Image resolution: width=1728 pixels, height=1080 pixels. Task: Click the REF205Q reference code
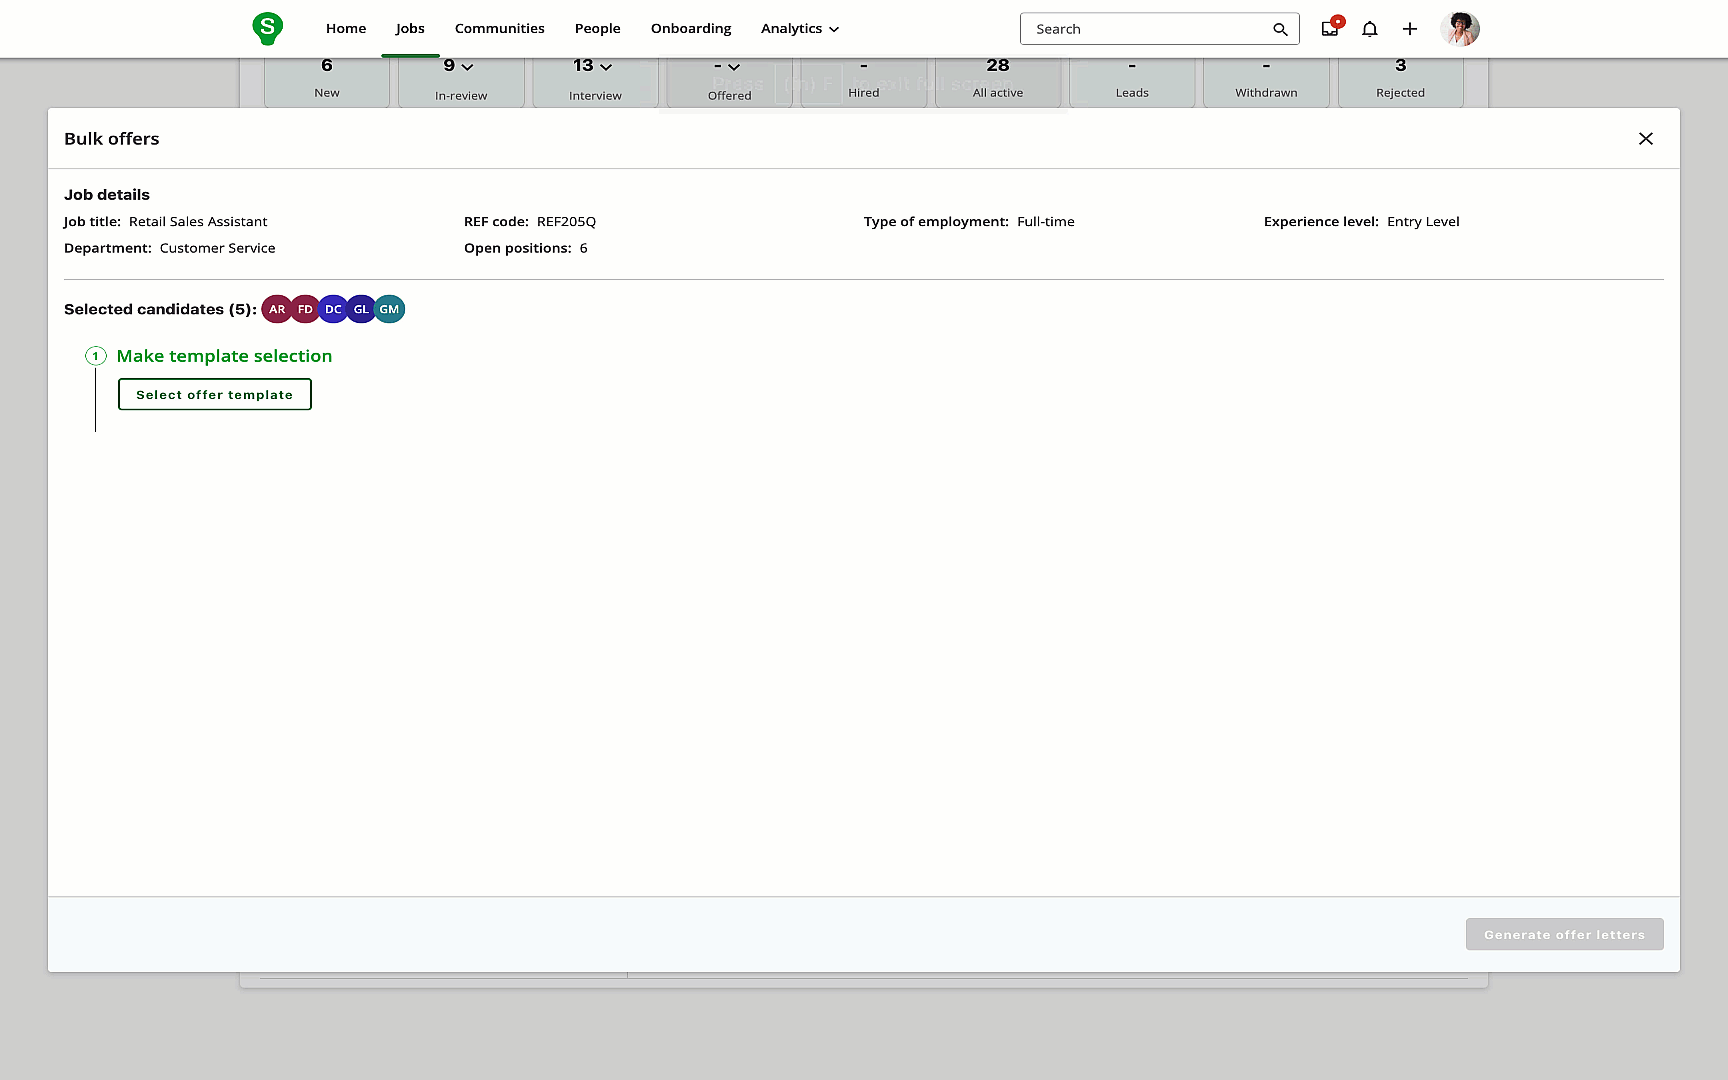566,222
